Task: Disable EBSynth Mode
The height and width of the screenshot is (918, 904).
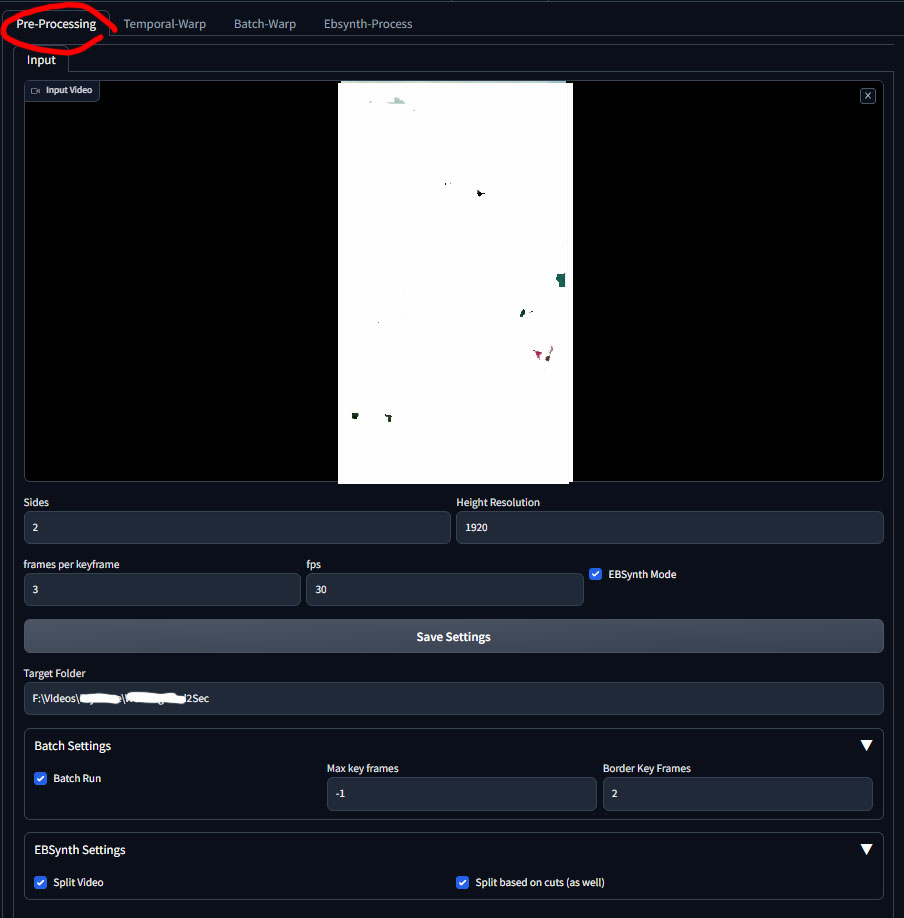Action: pos(595,573)
